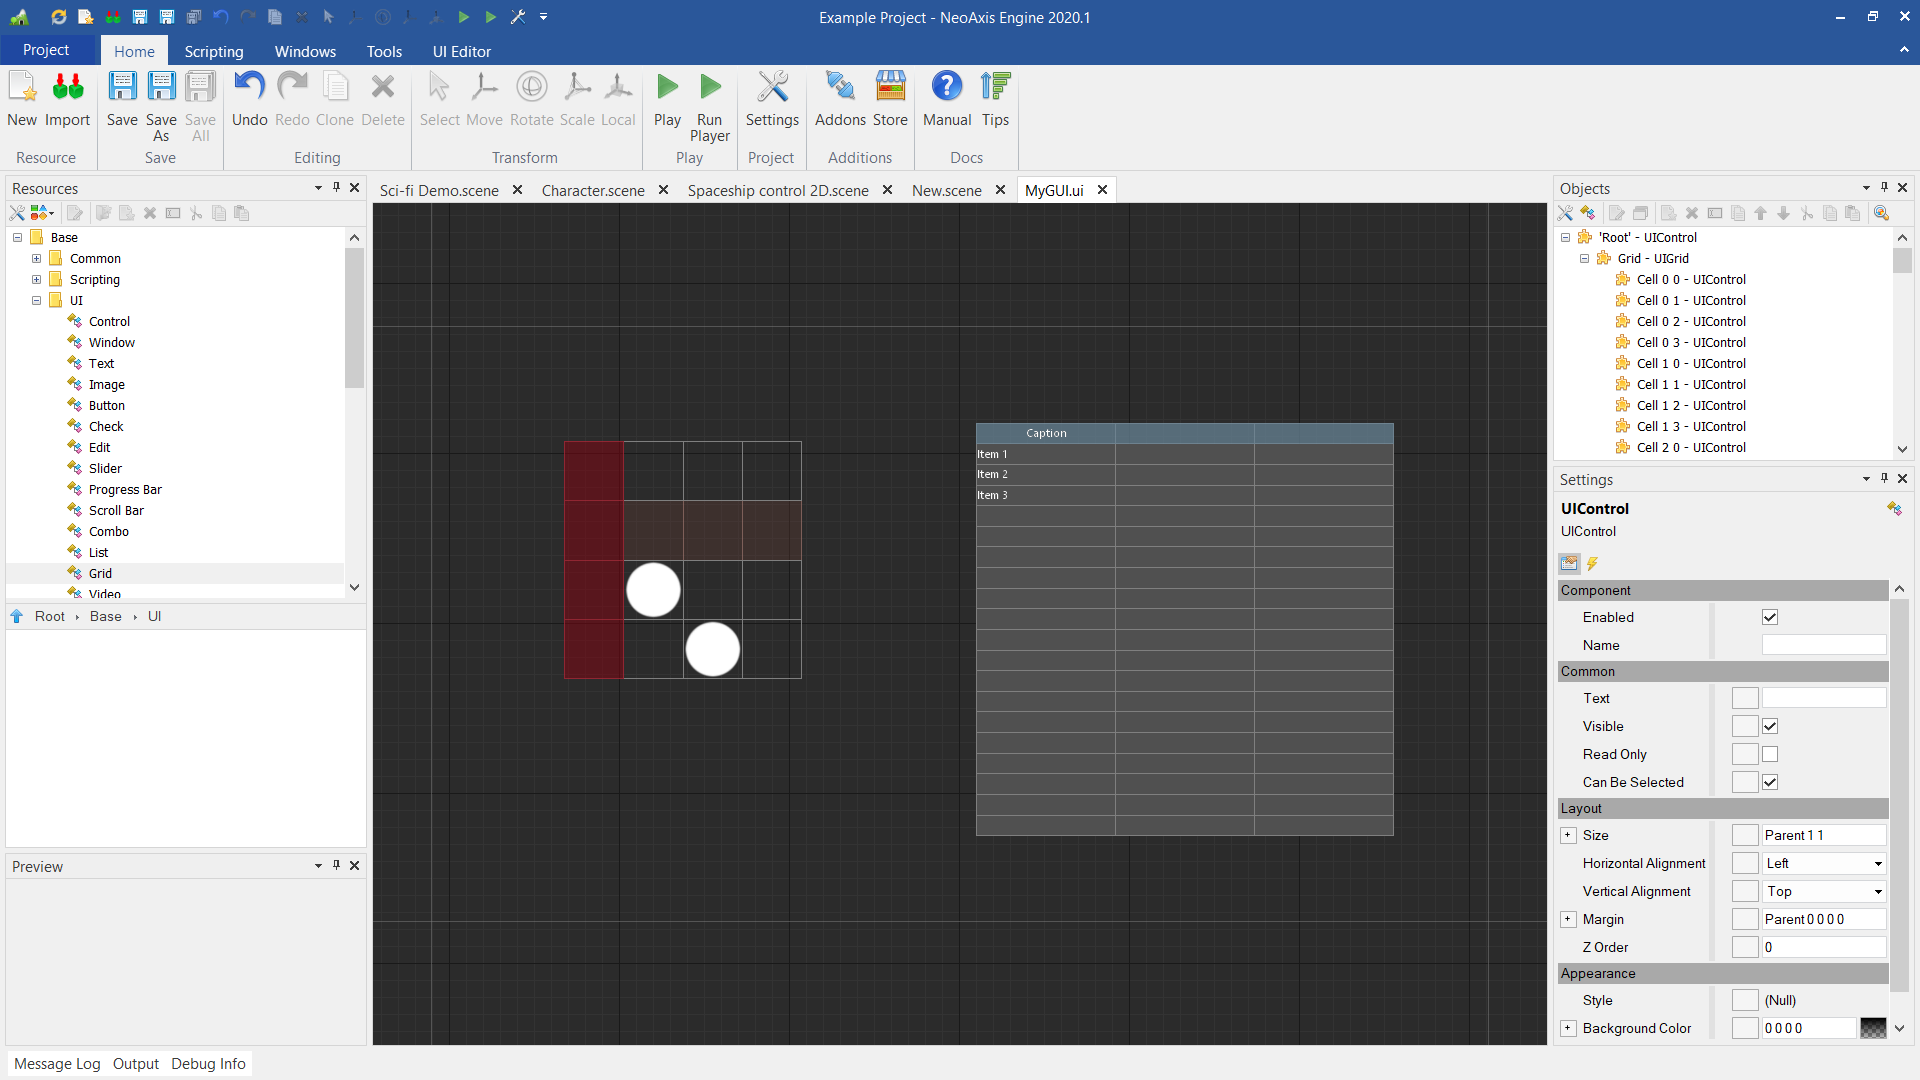This screenshot has height=1080, width=1920.
Task: Click the Background Color swatch
Action: click(x=1872, y=1028)
